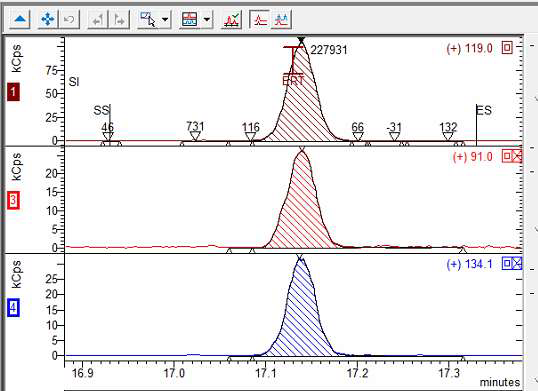Click the dark red trace 1 number box
Image resolution: width=538 pixels, height=391 pixels.
point(13,92)
